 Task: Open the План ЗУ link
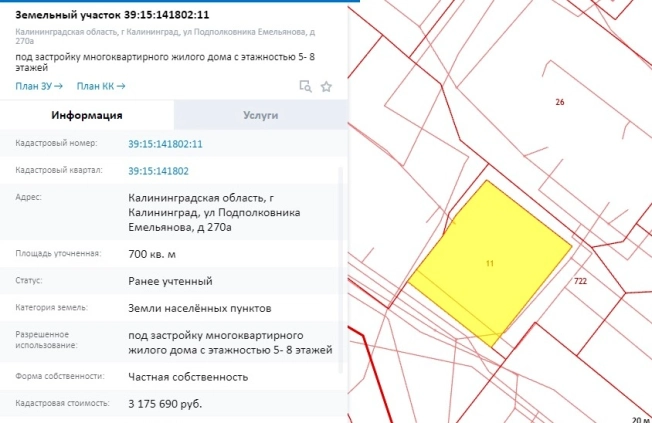click(x=39, y=86)
